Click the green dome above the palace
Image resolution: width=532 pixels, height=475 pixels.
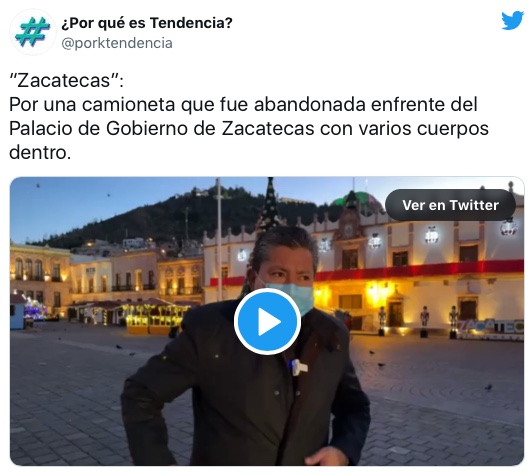(x=360, y=202)
